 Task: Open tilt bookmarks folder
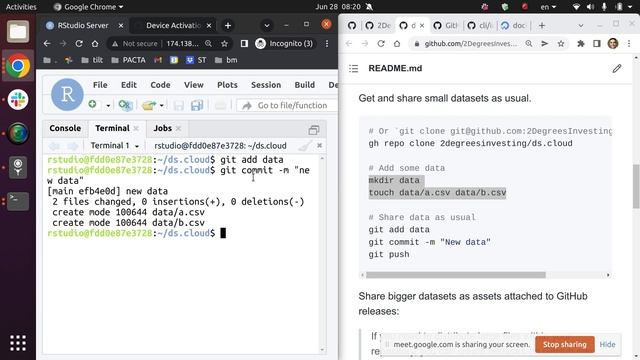pos(92,60)
